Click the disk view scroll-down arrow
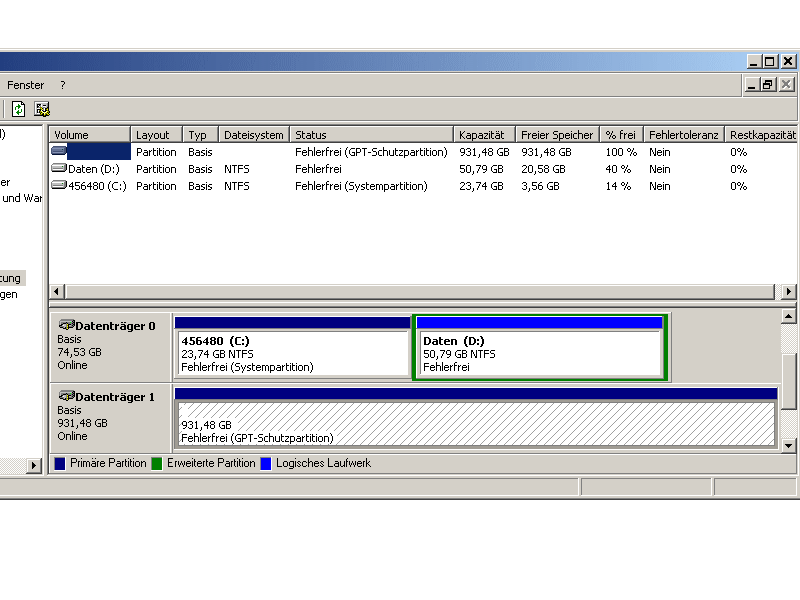Image resolution: width=800 pixels, height=600 pixels. click(788, 445)
